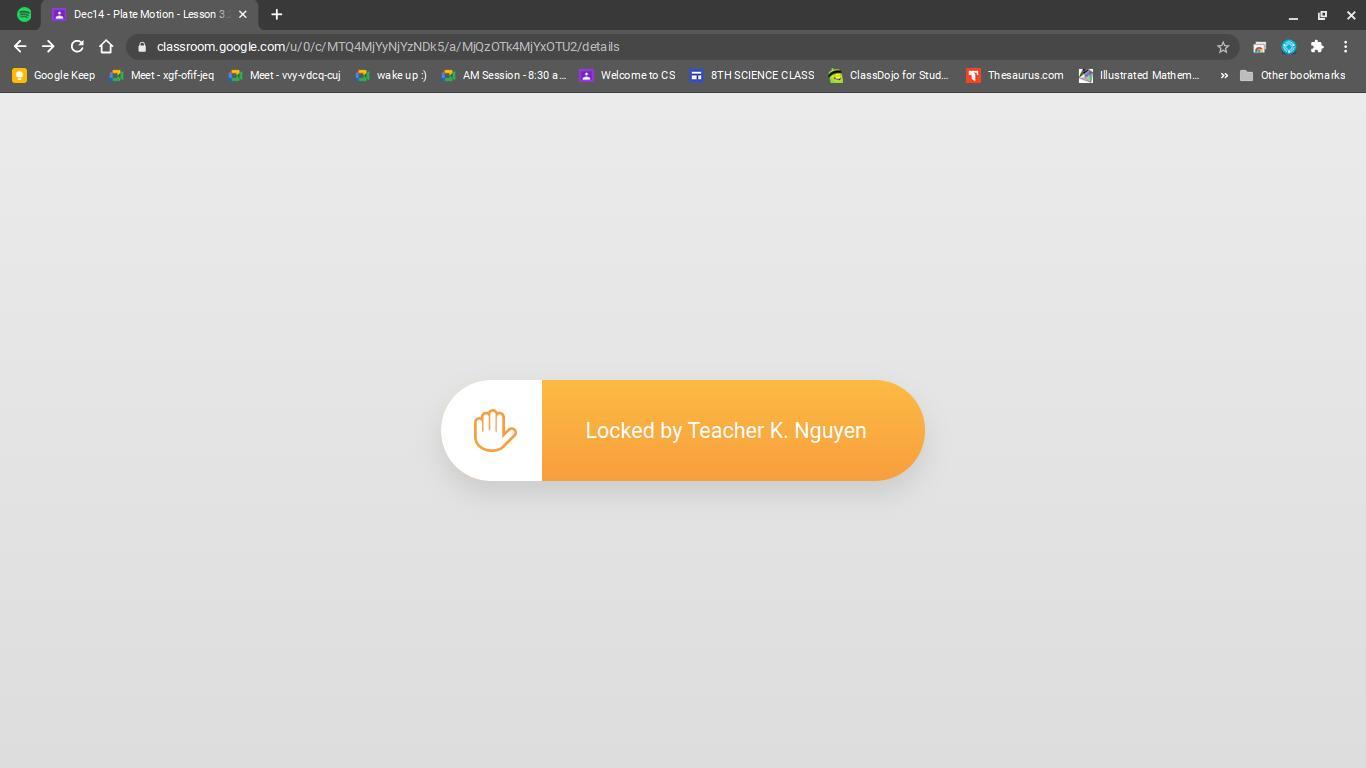Screen dimensions: 1366x768
Task: Go forward to the next page
Action: coord(48,46)
